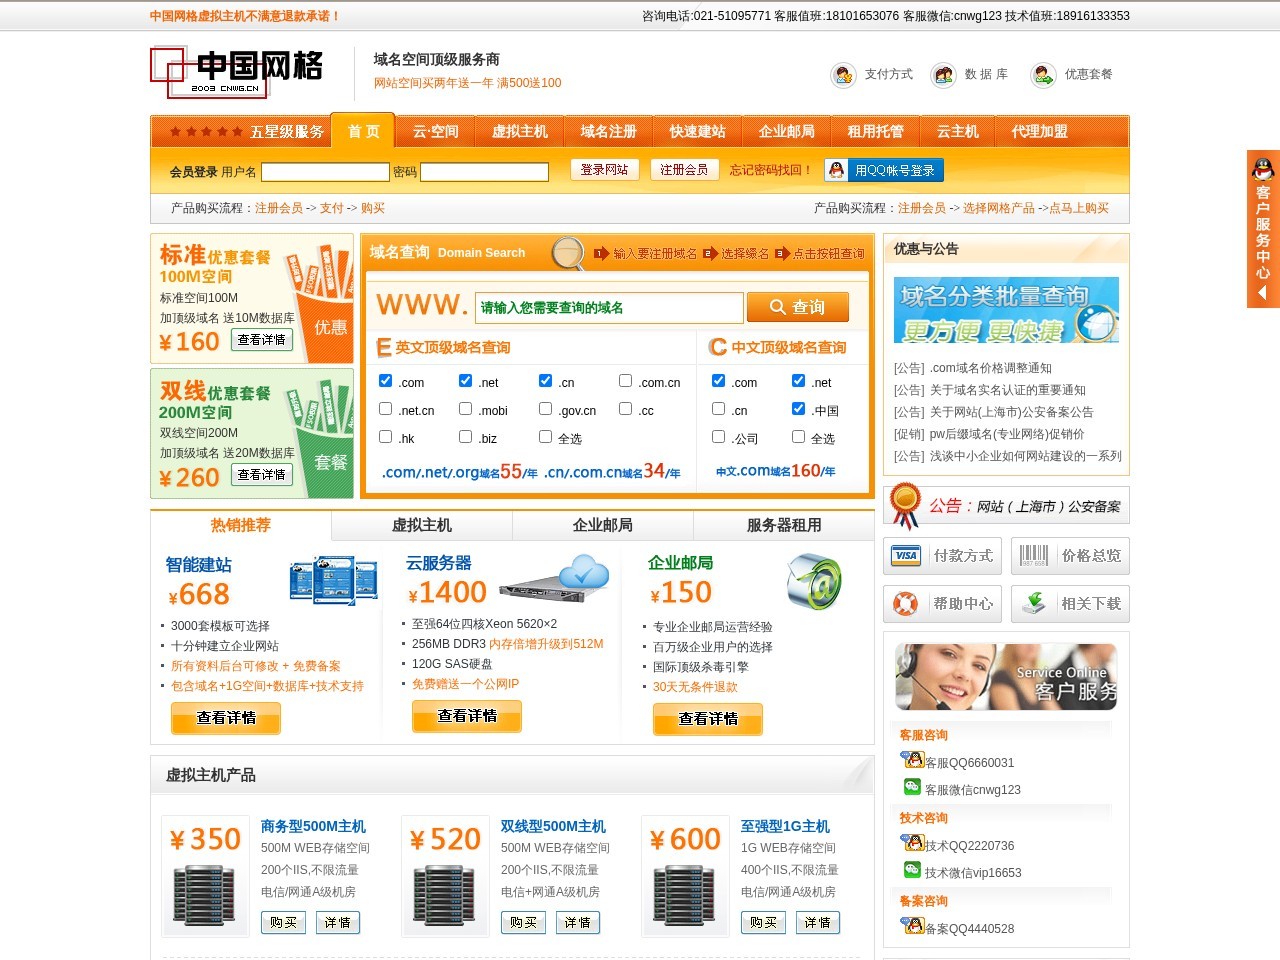The height and width of the screenshot is (960, 1280).
Task: Open the 域名注册 navigation menu item
Action: [x=607, y=131]
